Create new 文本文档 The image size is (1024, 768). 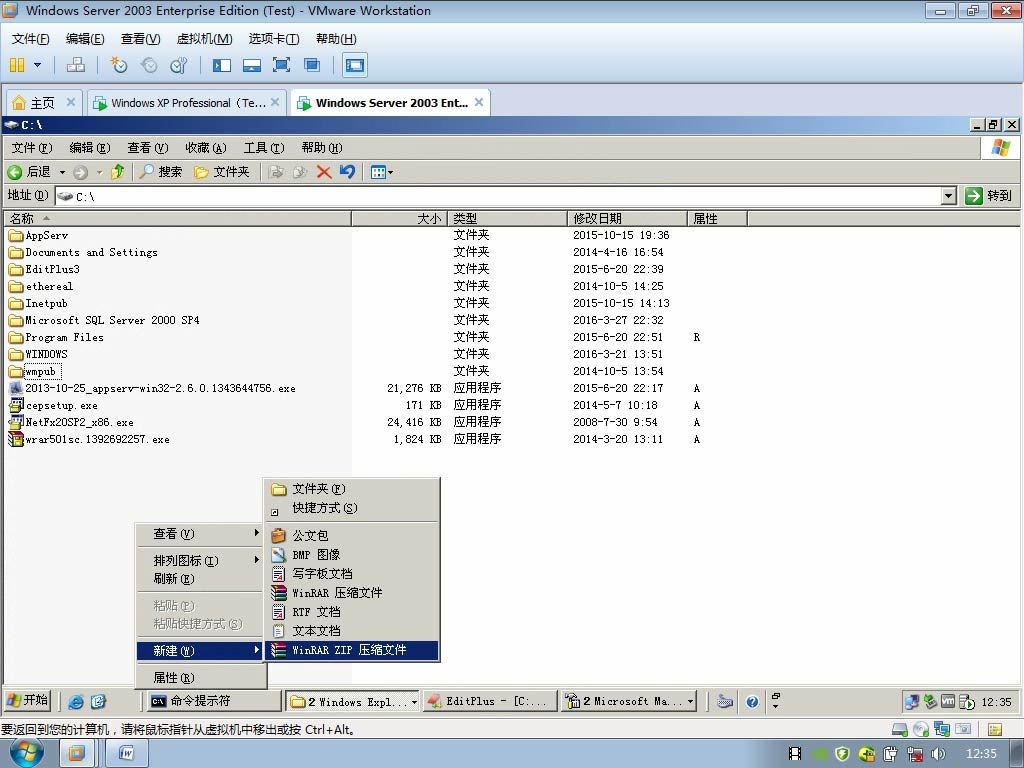(x=351, y=631)
